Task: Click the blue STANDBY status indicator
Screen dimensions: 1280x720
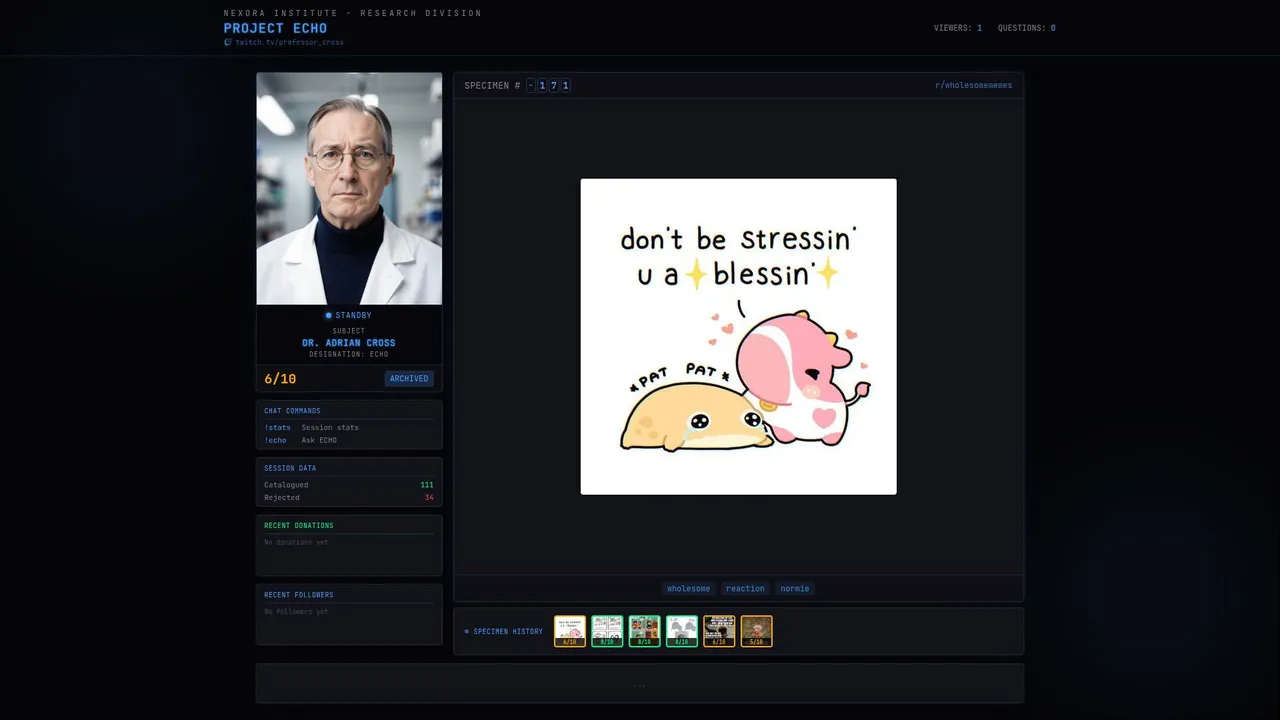Action: point(348,315)
